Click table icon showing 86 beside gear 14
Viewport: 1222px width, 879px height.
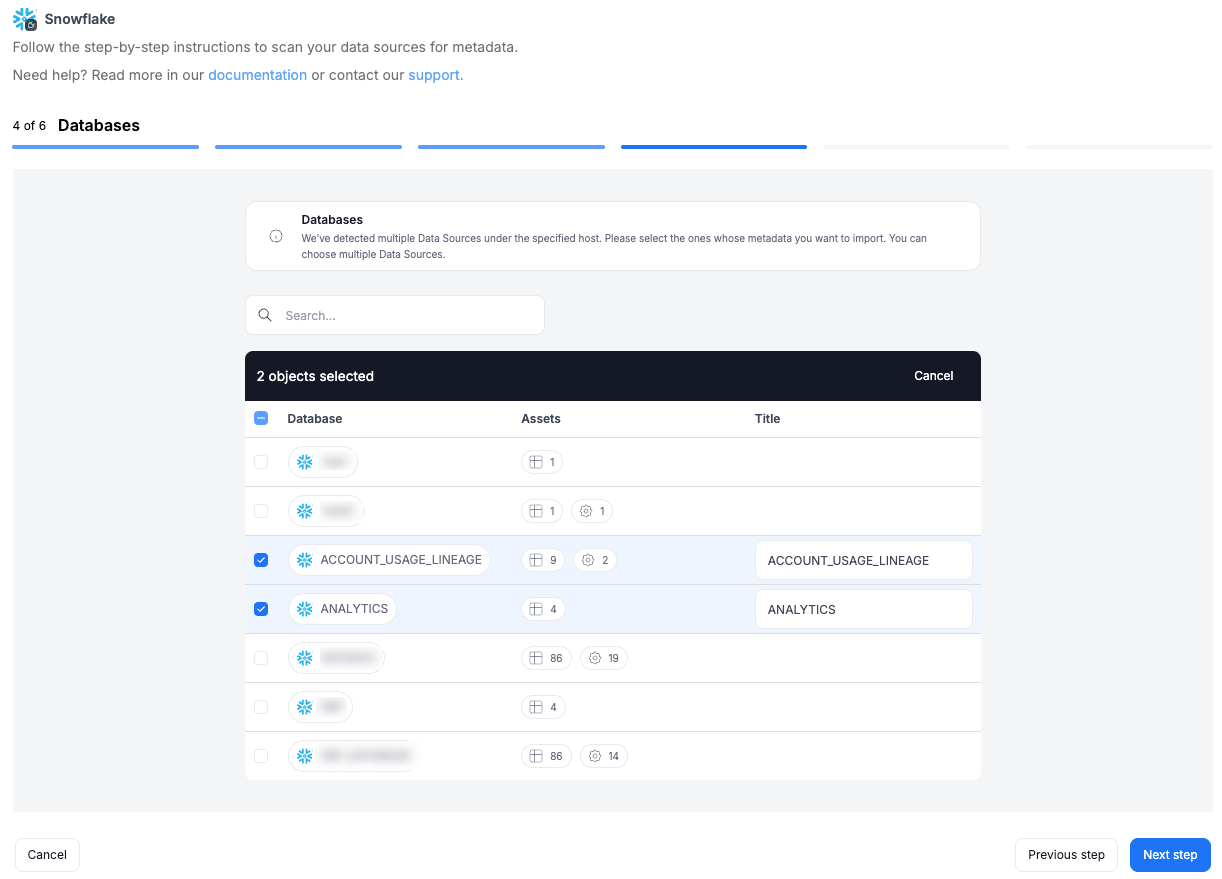[x=536, y=756]
